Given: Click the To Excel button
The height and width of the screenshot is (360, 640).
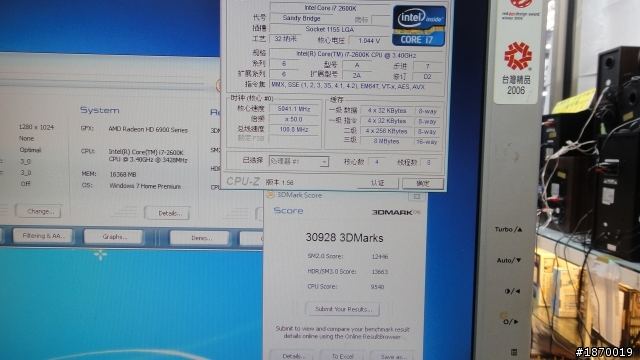Looking at the screenshot, I should (x=342, y=356).
